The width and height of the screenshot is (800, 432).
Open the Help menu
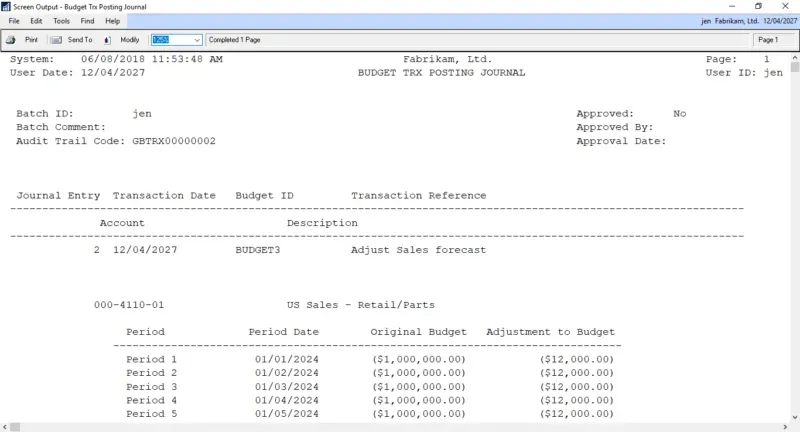tap(112, 21)
